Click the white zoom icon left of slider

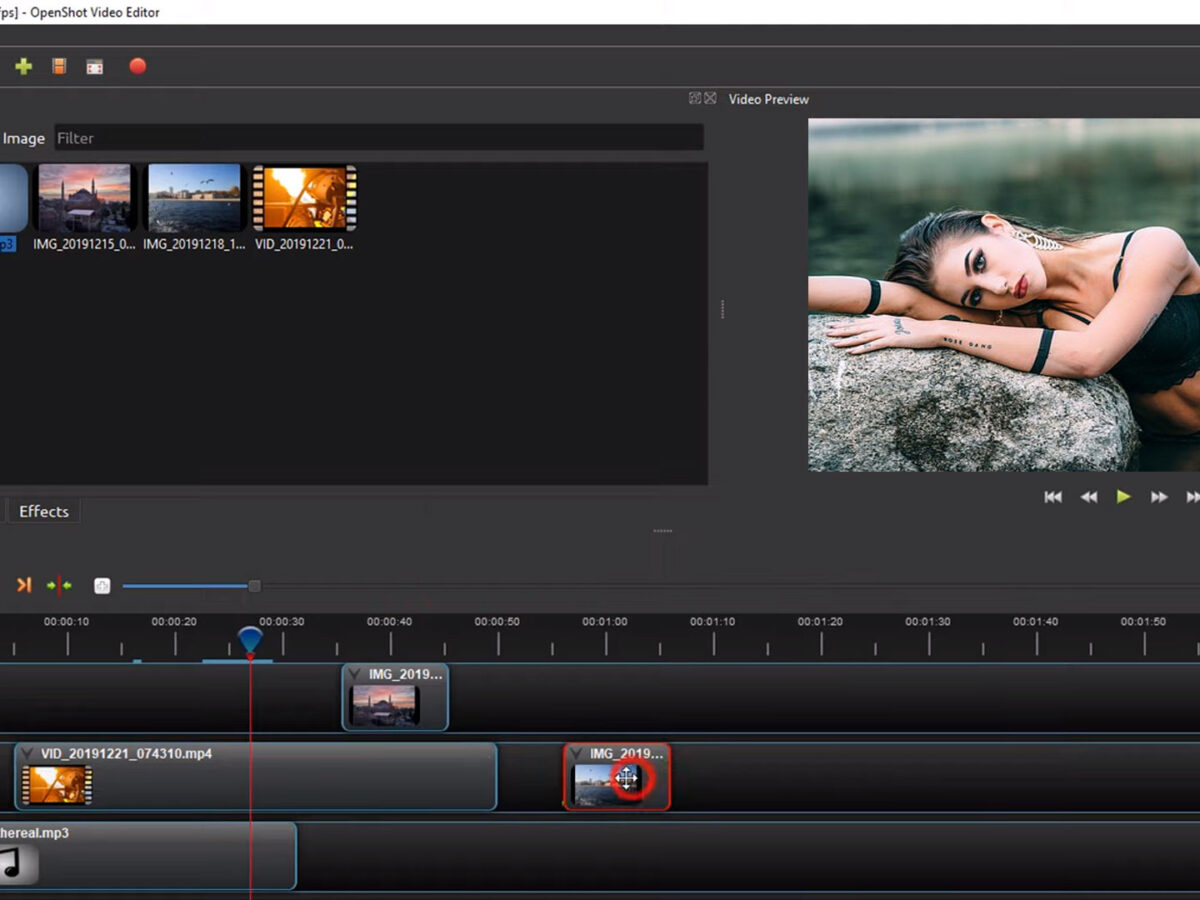coord(102,586)
